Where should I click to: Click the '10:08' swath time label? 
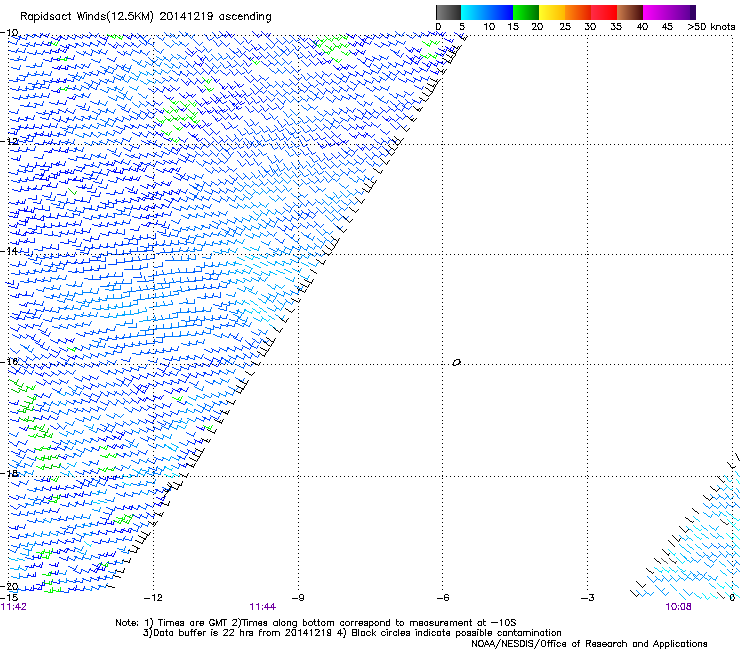click(679, 607)
